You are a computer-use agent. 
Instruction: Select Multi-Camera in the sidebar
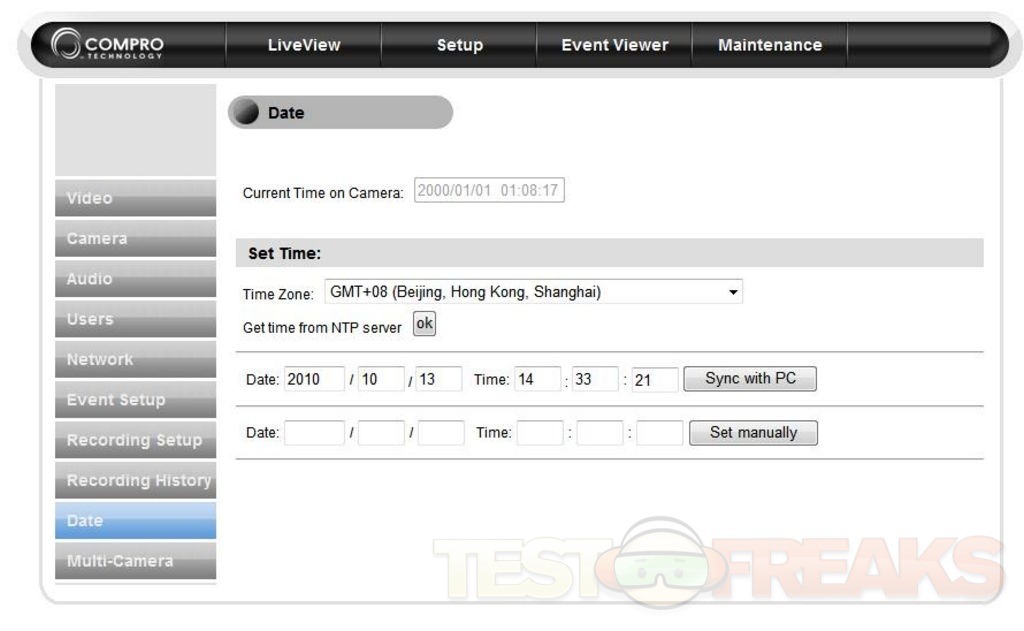[x=135, y=561]
